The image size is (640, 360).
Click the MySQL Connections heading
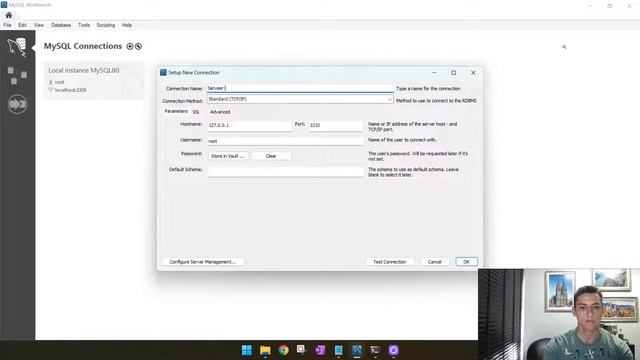point(83,46)
